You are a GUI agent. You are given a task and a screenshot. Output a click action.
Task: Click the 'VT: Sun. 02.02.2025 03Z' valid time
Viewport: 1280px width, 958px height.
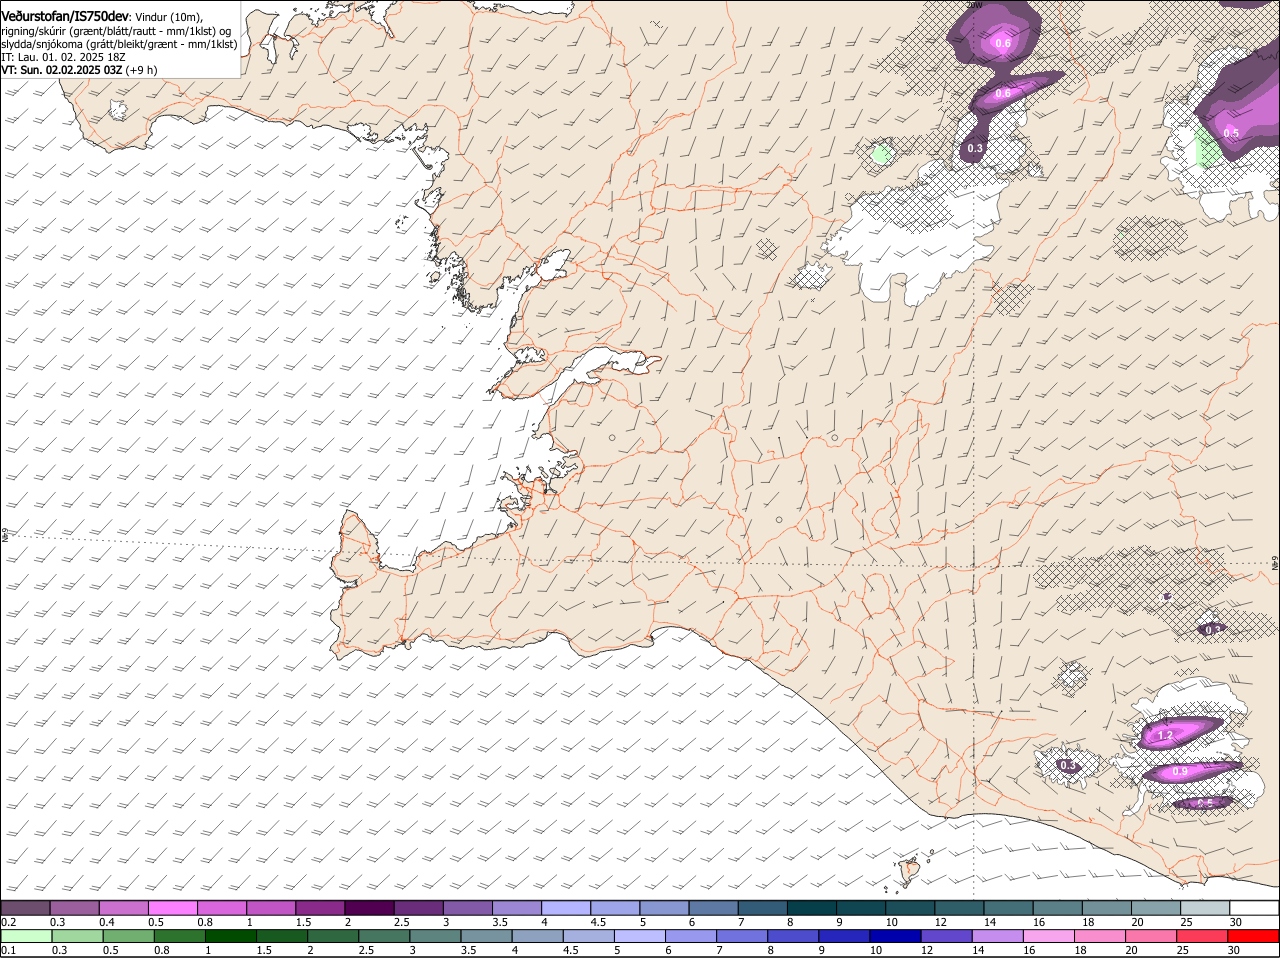pyautogui.click(x=62, y=71)
